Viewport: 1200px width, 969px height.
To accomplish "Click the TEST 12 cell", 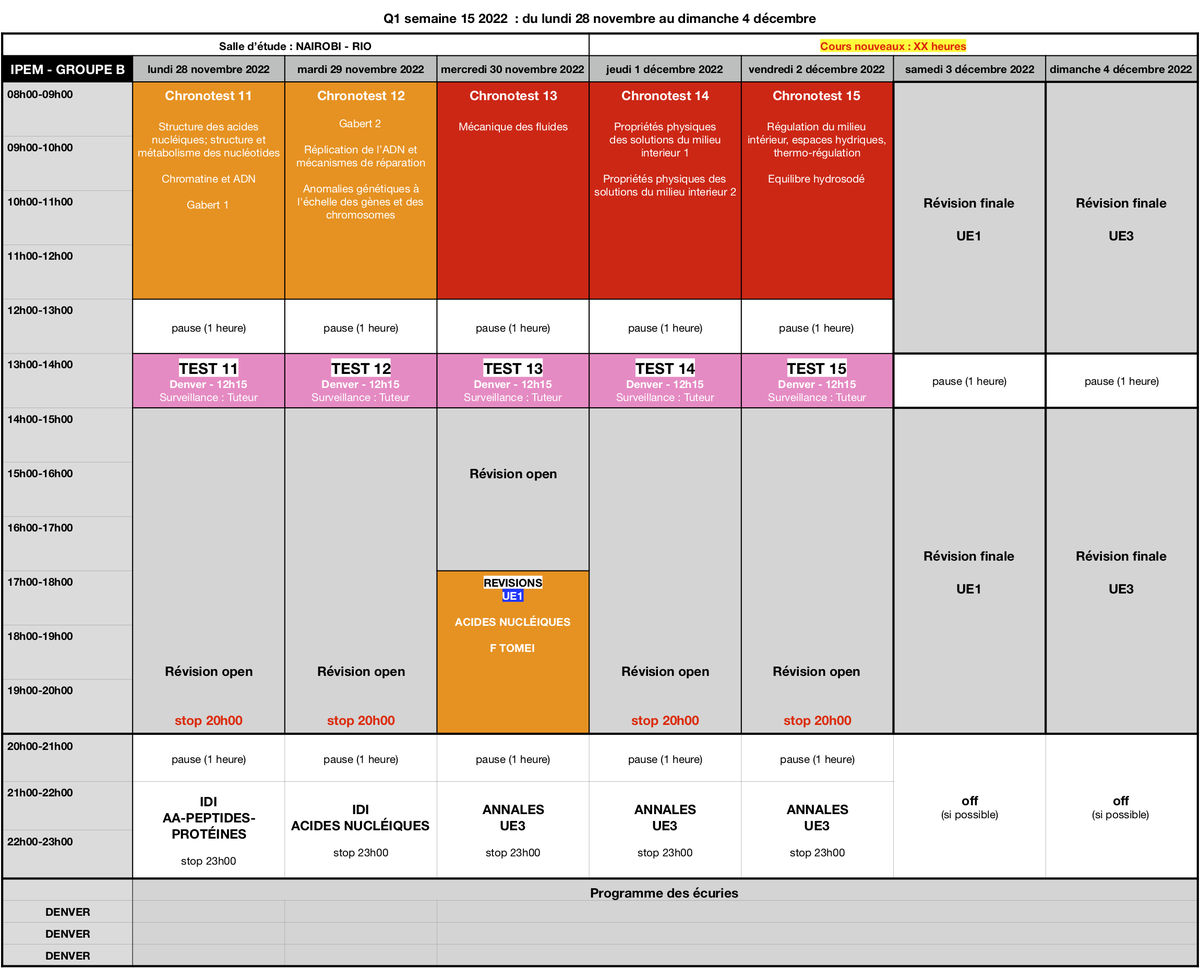I will click(361, 380).
